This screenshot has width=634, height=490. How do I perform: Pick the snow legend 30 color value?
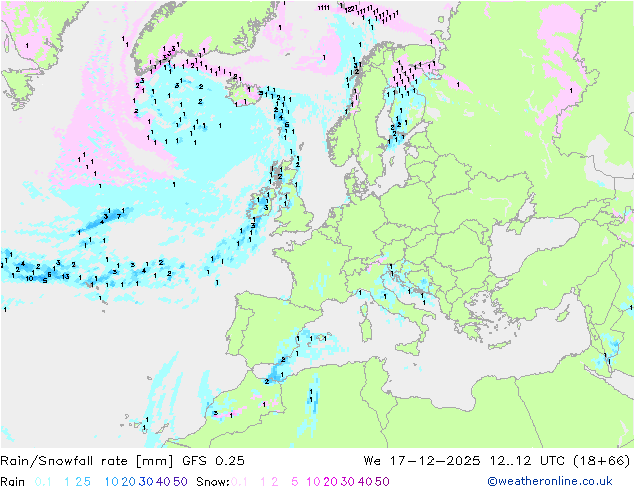(x=348, y=482)
